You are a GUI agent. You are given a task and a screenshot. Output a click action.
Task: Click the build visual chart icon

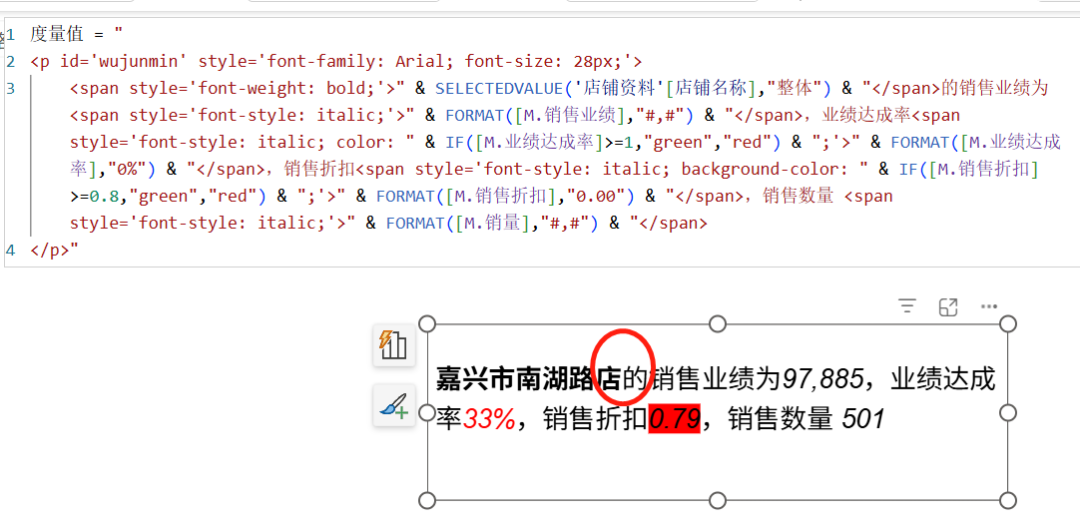point(394,345)
